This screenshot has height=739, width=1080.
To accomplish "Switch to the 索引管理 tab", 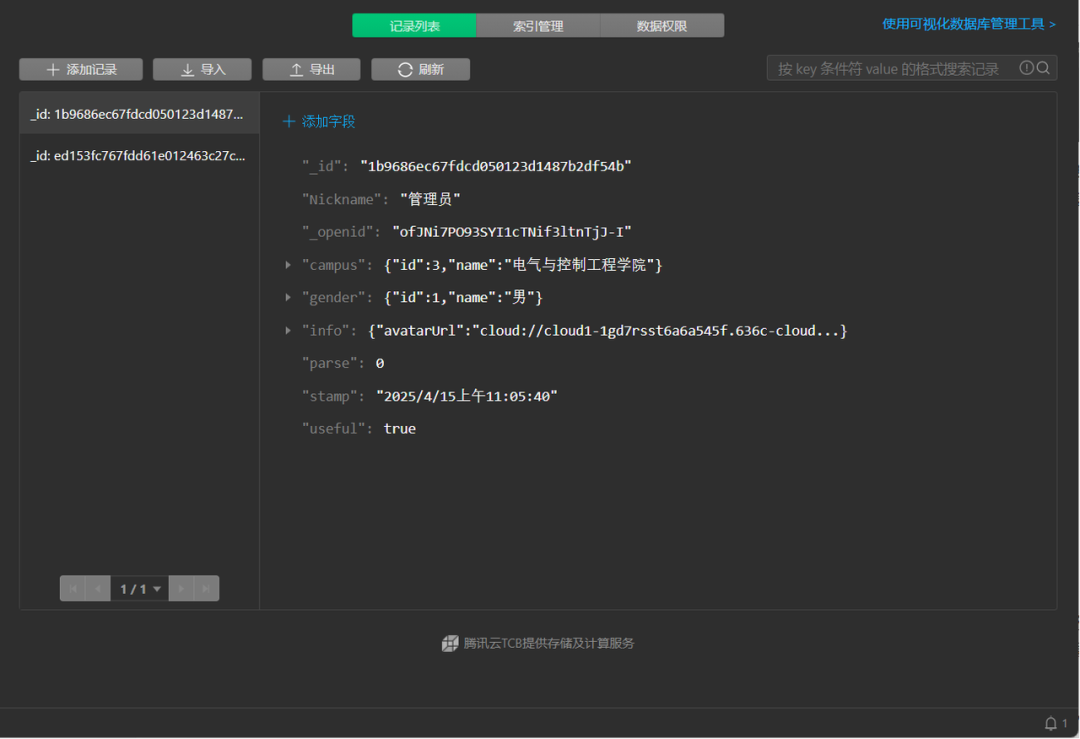I will click(538, 26).
